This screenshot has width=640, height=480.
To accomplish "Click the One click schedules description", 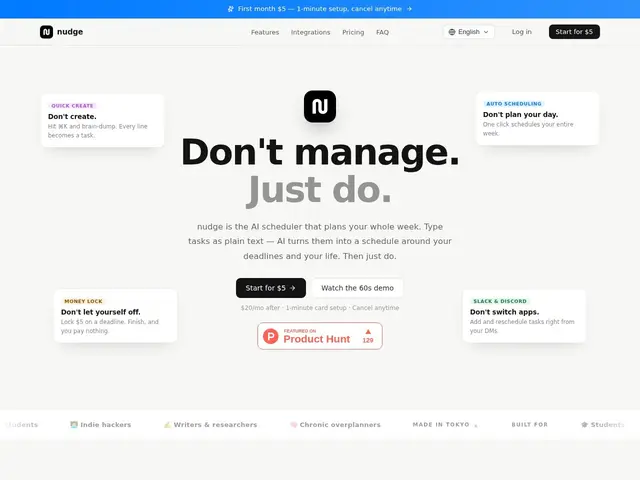I will (x=528, y=129).
